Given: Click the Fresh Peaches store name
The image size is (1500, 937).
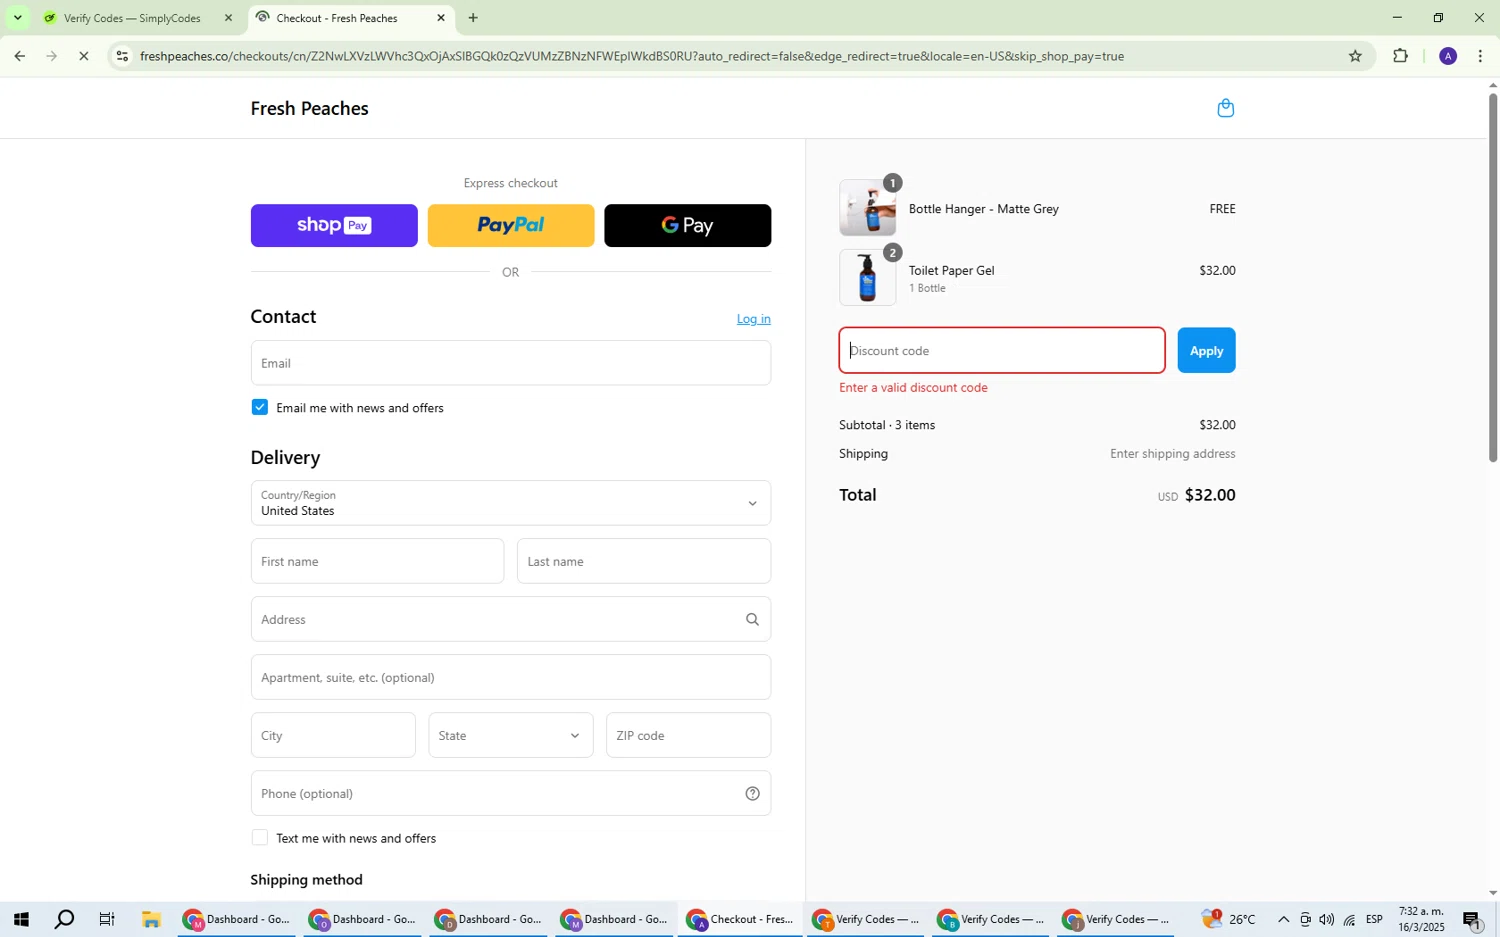Looking at the screenshot, I should (x=309, y=109).
